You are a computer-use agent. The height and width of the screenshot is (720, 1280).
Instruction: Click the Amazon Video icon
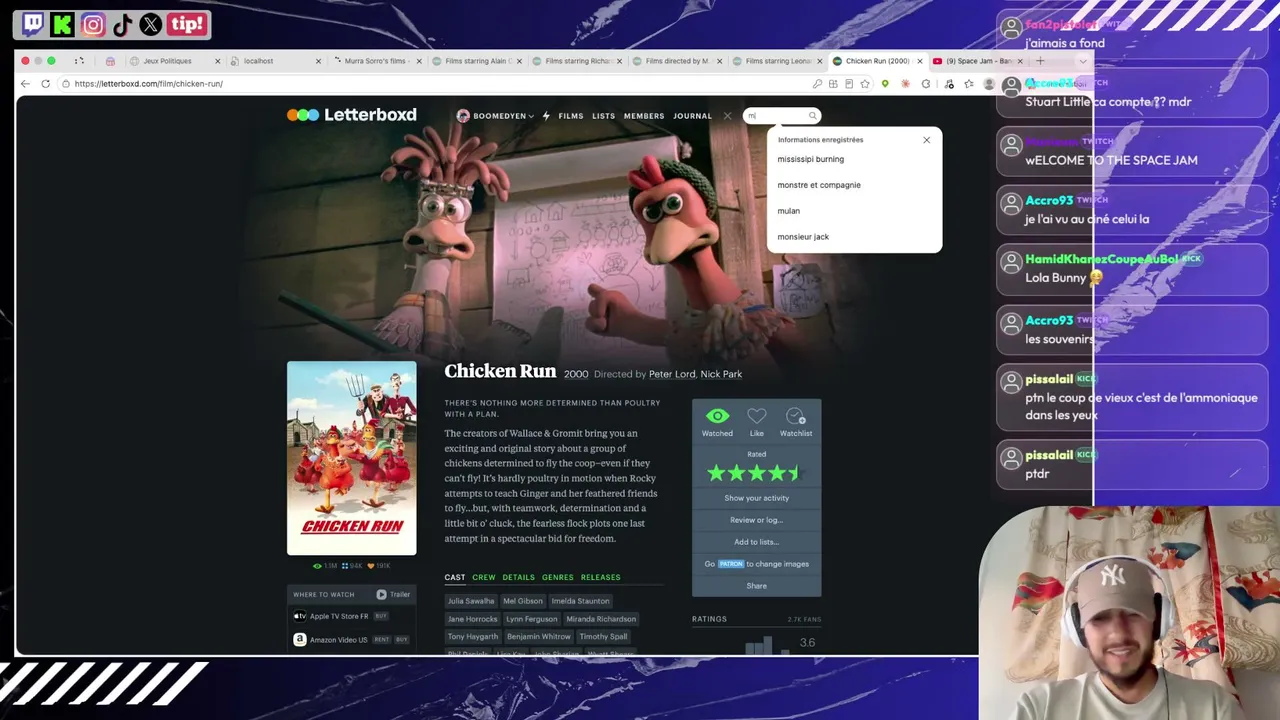pos(299,639)
